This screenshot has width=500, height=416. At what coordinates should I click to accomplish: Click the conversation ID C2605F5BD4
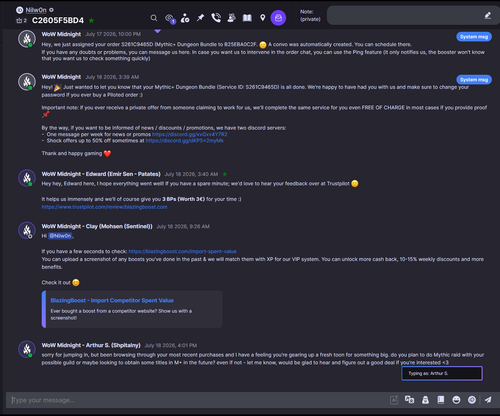(x=58, y=21)
